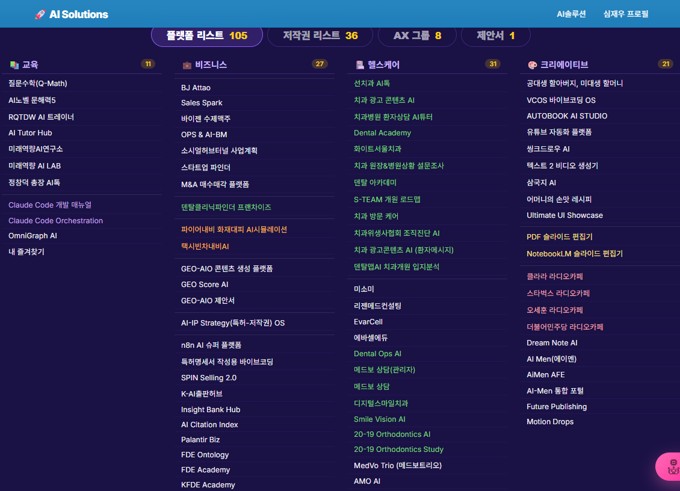Open VCOS 바이브코딩 OS
This screenshot has height=491, width=680.
point(561,100)
